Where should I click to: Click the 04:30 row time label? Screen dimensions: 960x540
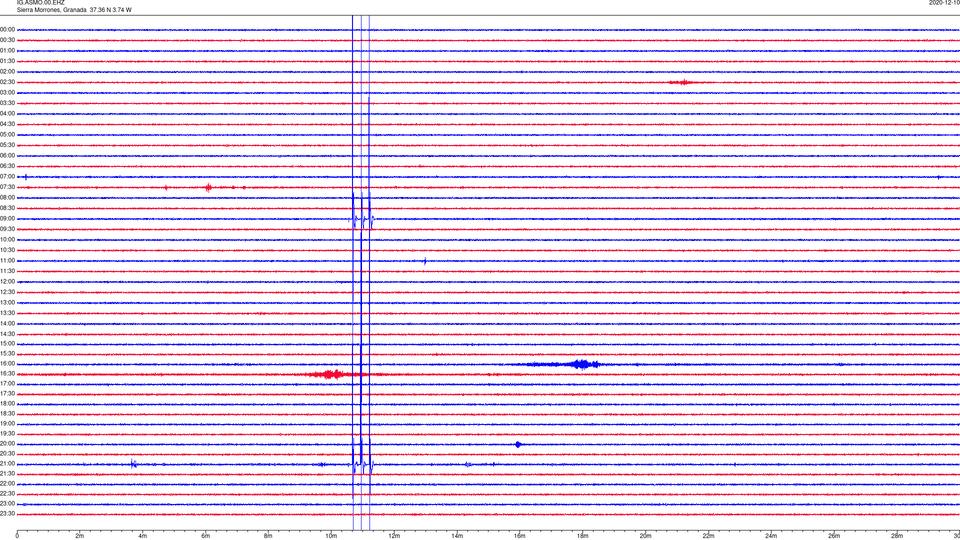pyautogui.click(x=7, y=124)
